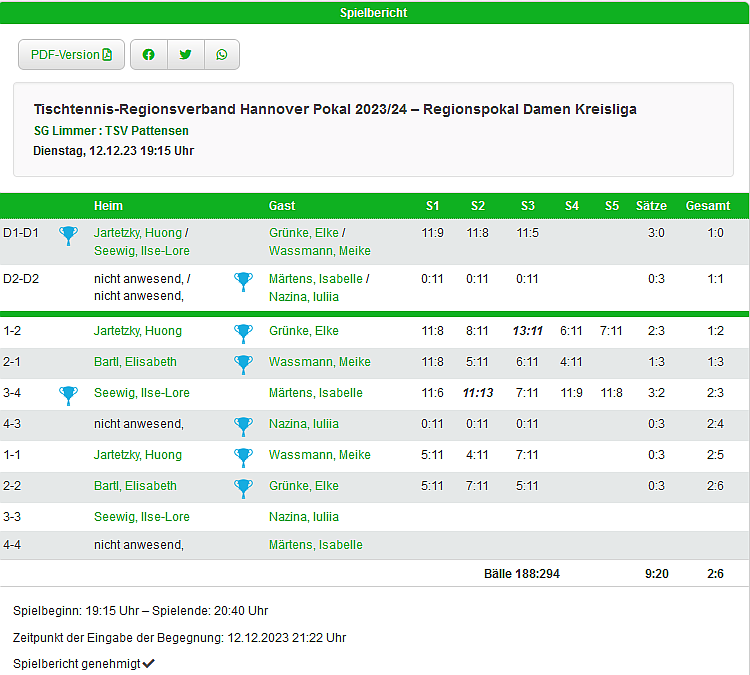Open Jartetzky, Huong profile in row 1-2

click(x=138, y=331)
